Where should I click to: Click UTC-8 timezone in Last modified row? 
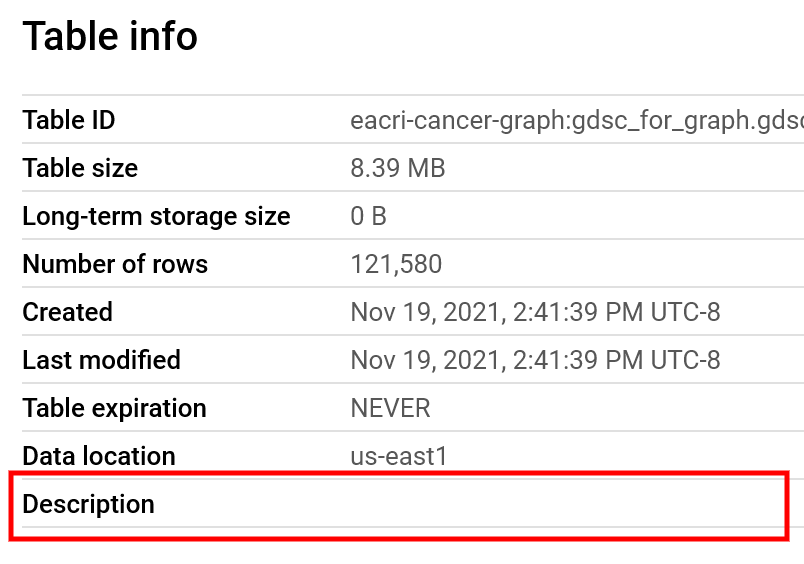click(685, 361)
